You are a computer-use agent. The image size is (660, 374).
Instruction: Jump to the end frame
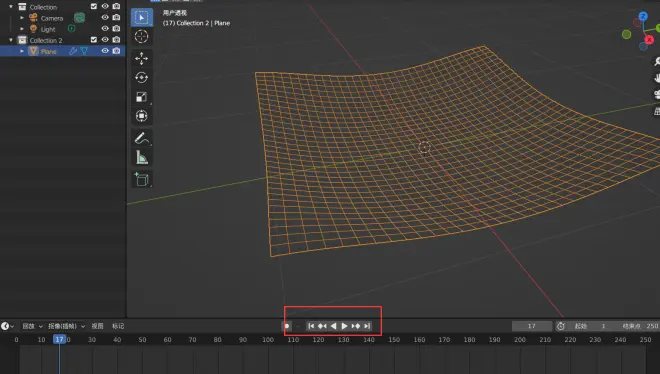[x=367, y=326]
